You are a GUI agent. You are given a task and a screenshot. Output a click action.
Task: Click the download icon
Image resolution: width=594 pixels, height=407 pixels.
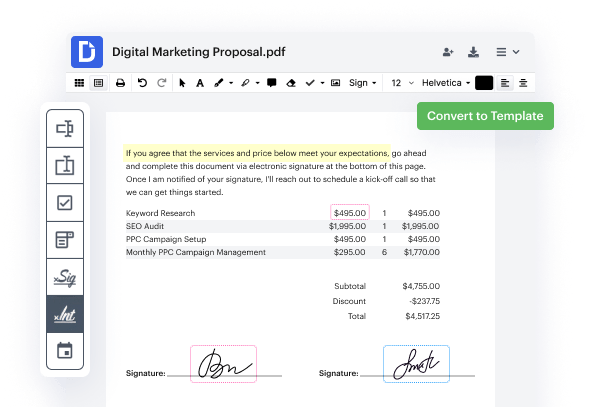[x=473, y=52]
